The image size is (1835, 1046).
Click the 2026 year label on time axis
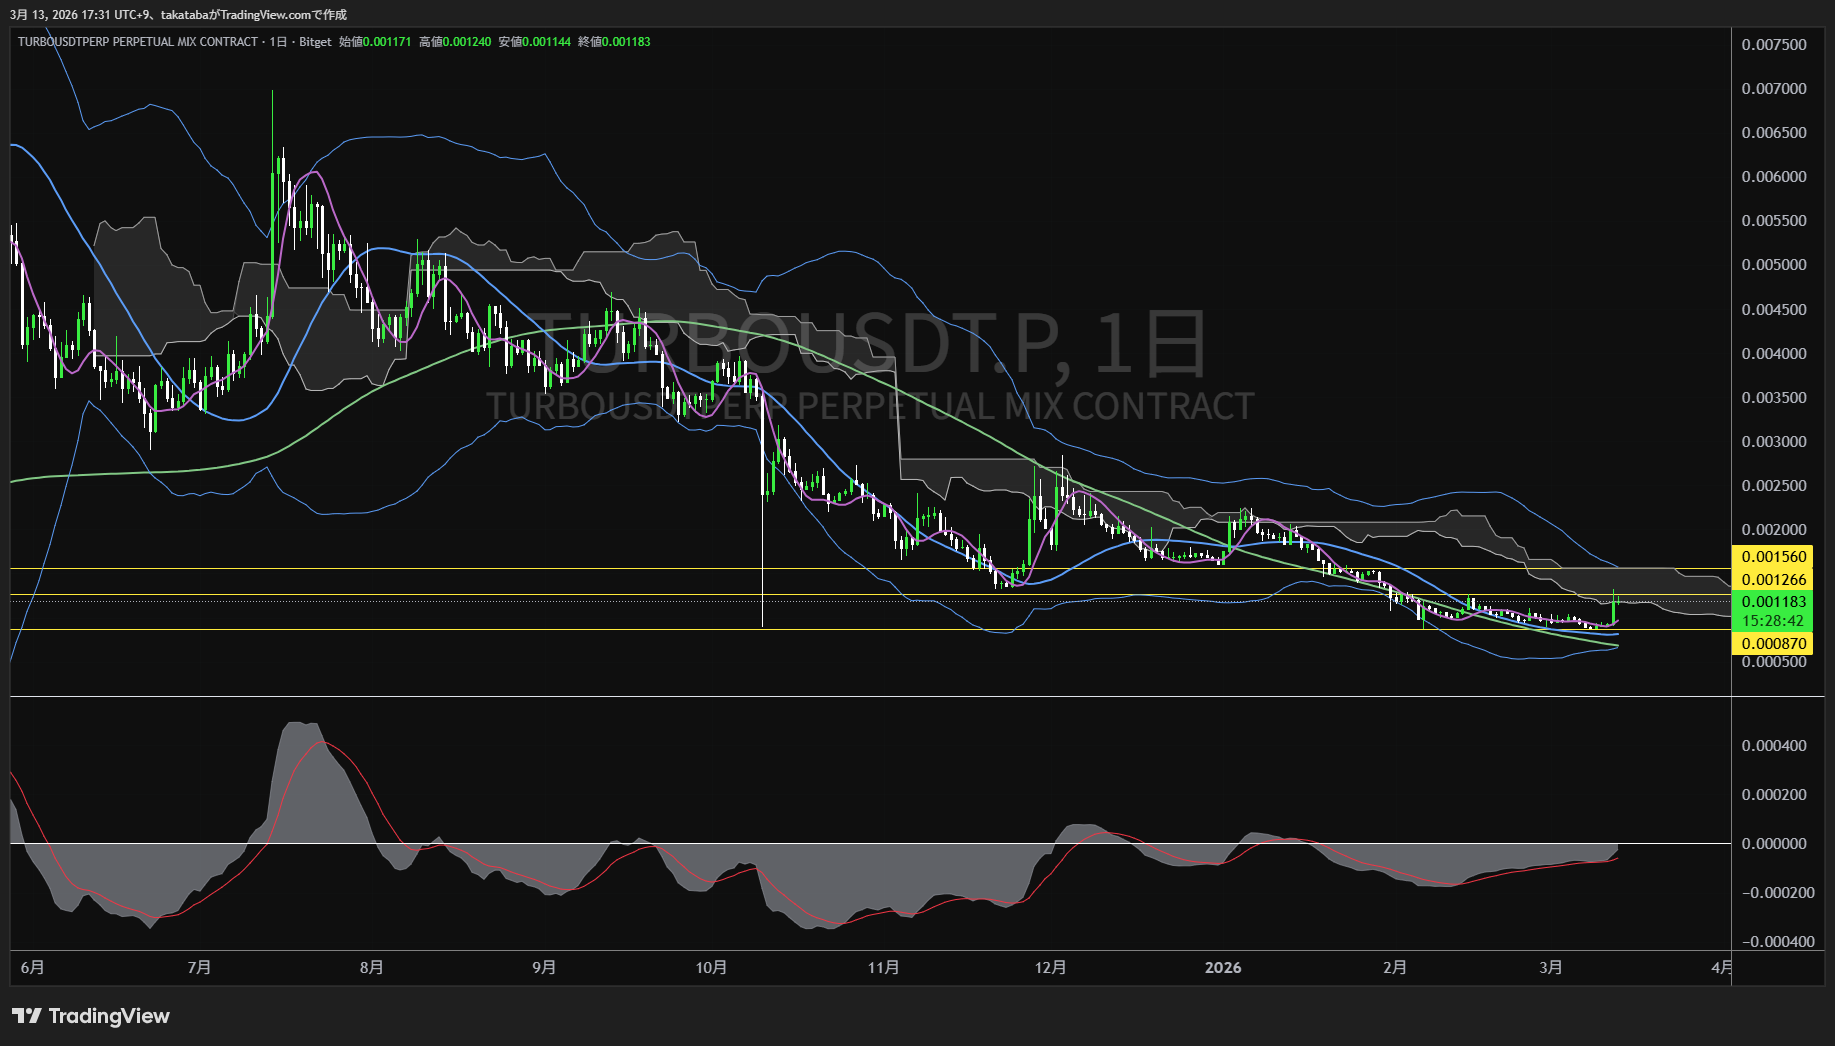(1222, 968)
